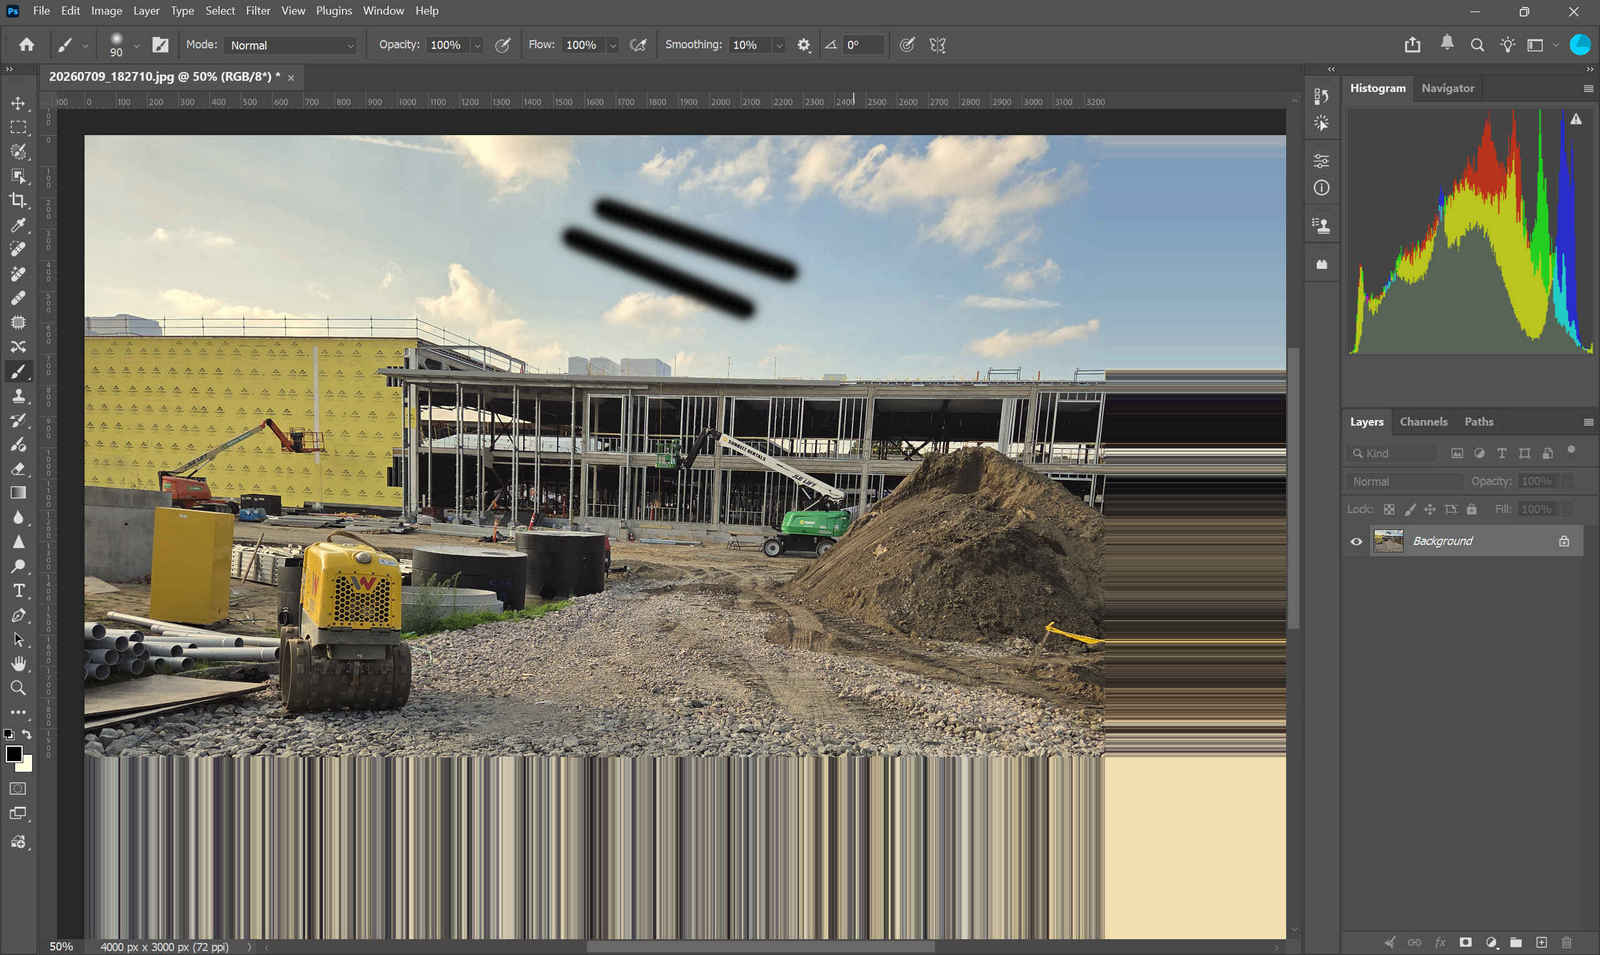Select the Hand tool
The image size is (1600, 955).
[18, 664]
